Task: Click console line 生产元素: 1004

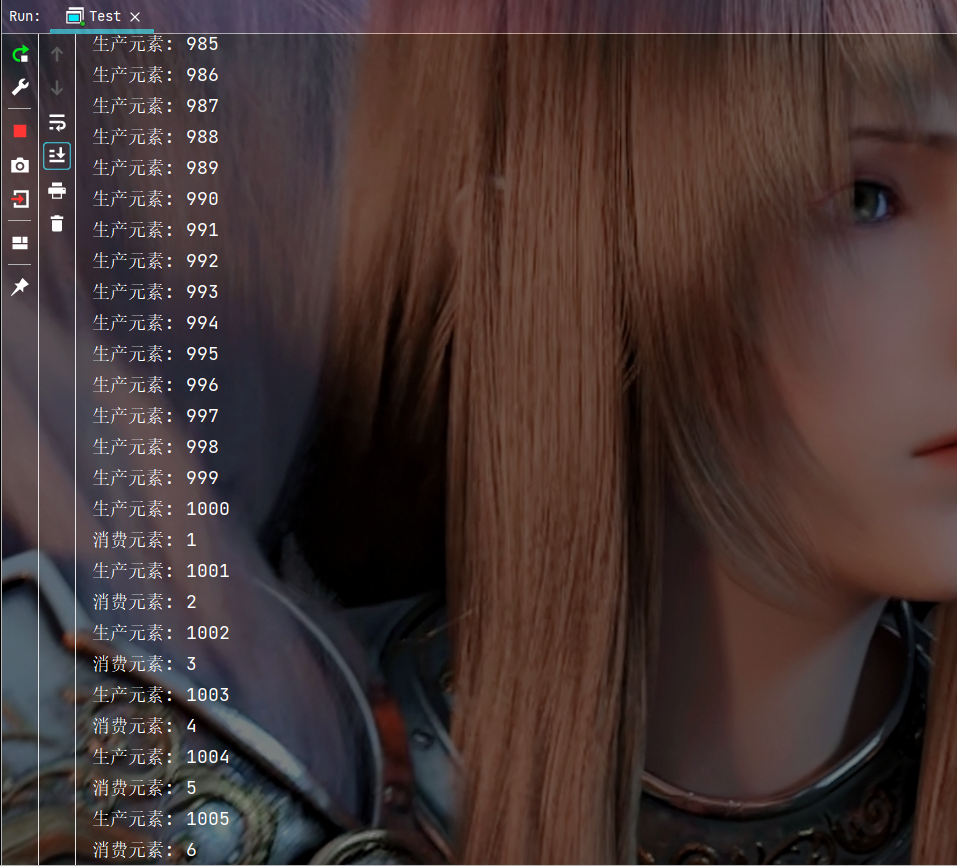Action: [161, 757]
